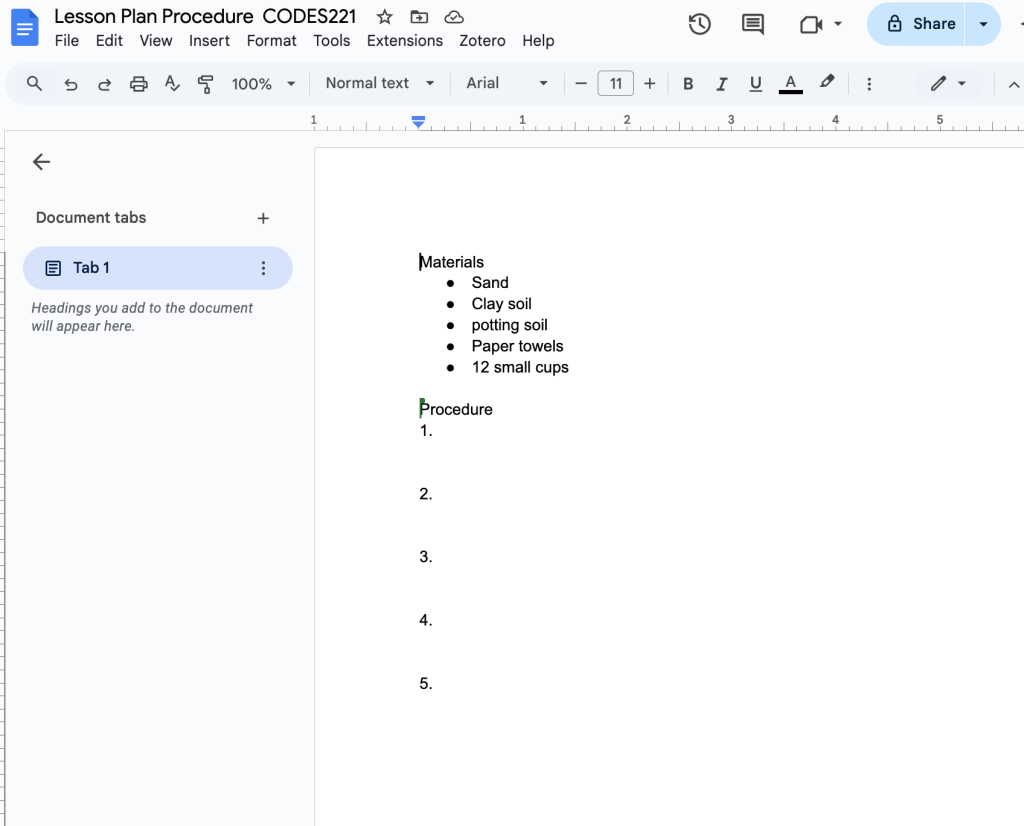Click the font size input field

615,84
